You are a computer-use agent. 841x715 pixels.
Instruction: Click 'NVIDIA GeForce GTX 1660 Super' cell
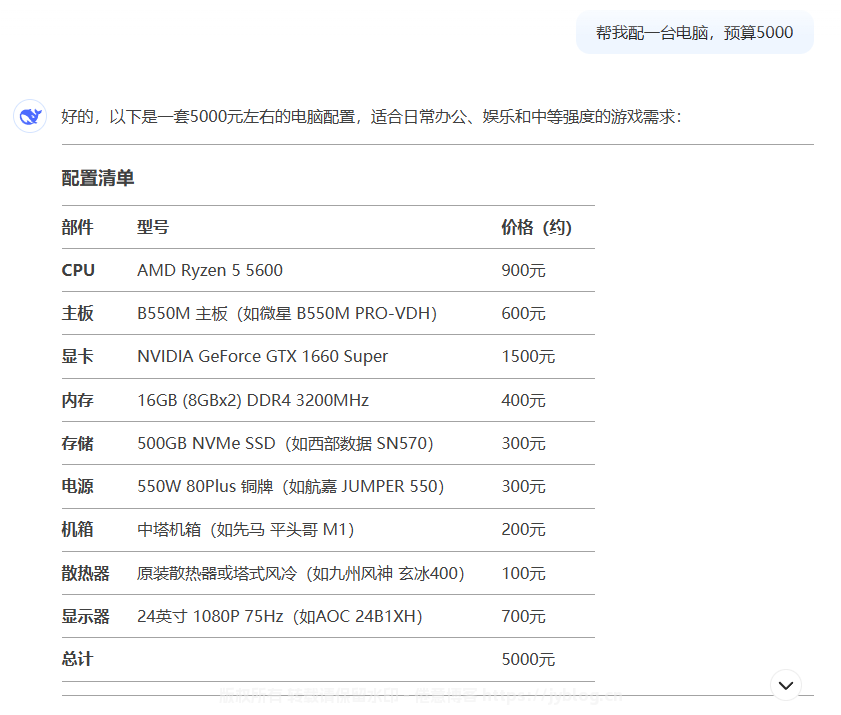[x=262, y=357]
